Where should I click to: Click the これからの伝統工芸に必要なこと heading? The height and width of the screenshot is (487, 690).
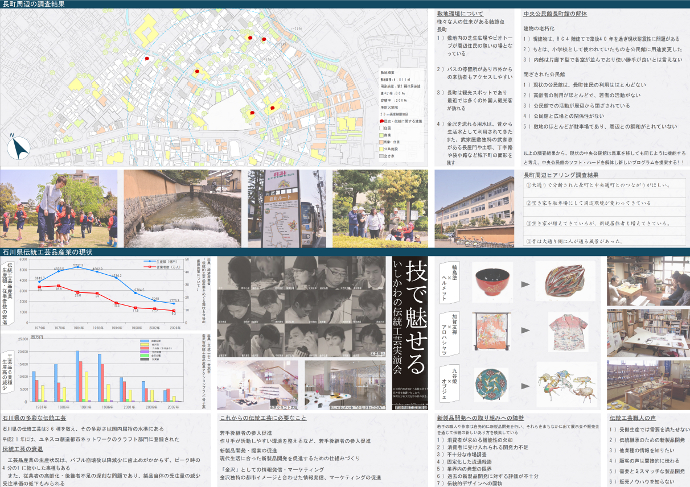click(263, 417)
